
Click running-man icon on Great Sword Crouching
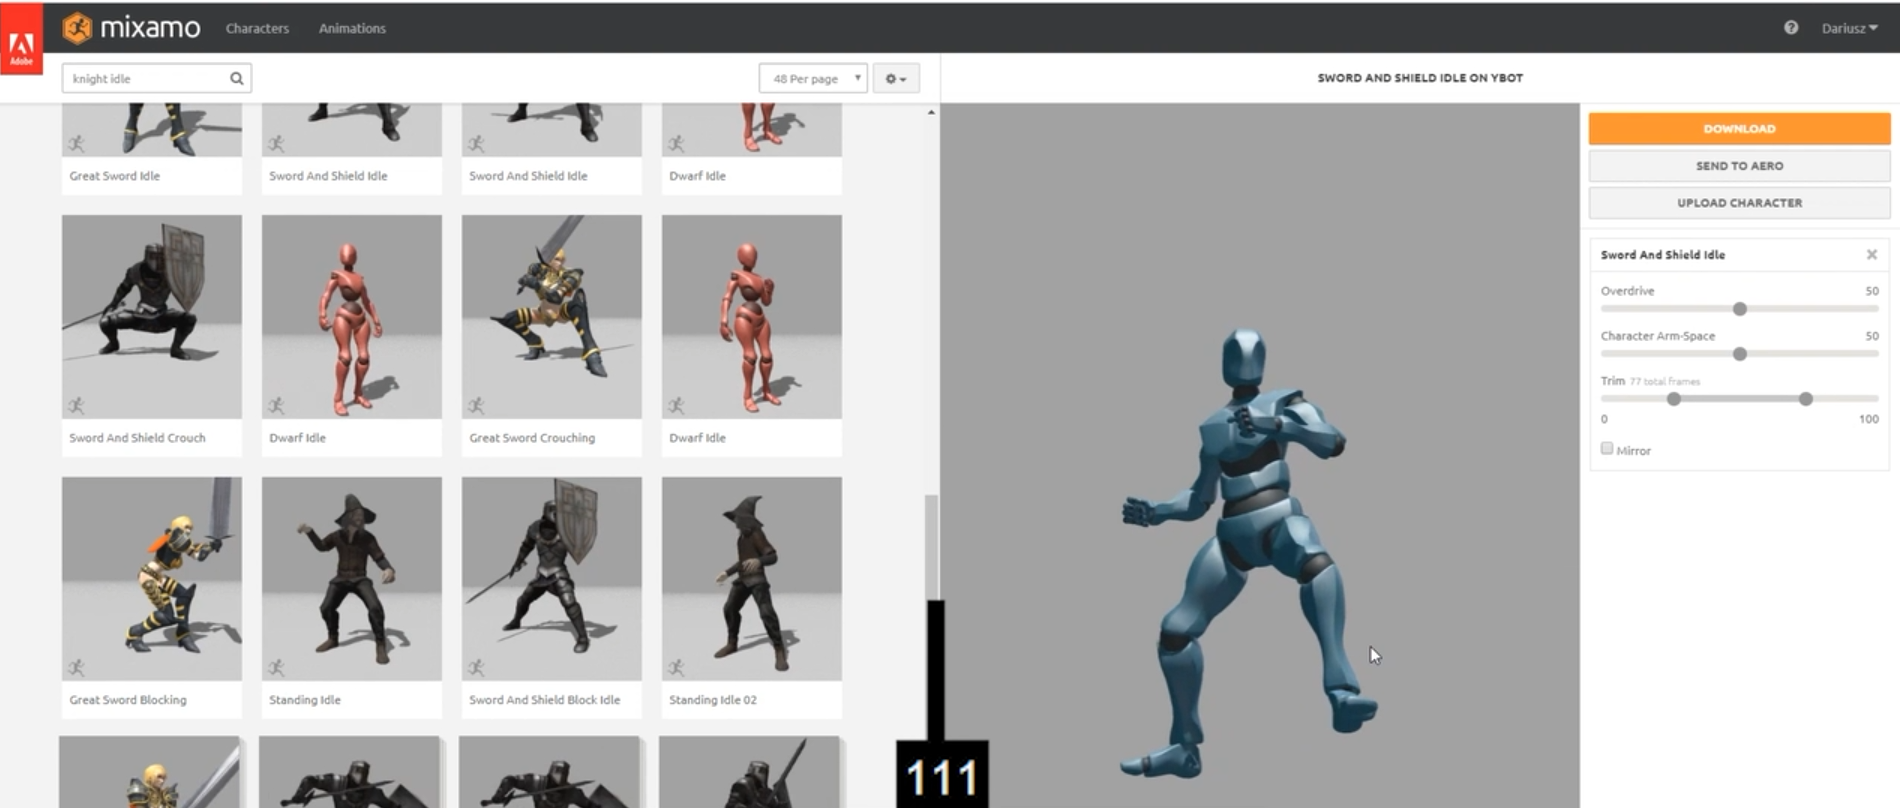pos(477,405)
